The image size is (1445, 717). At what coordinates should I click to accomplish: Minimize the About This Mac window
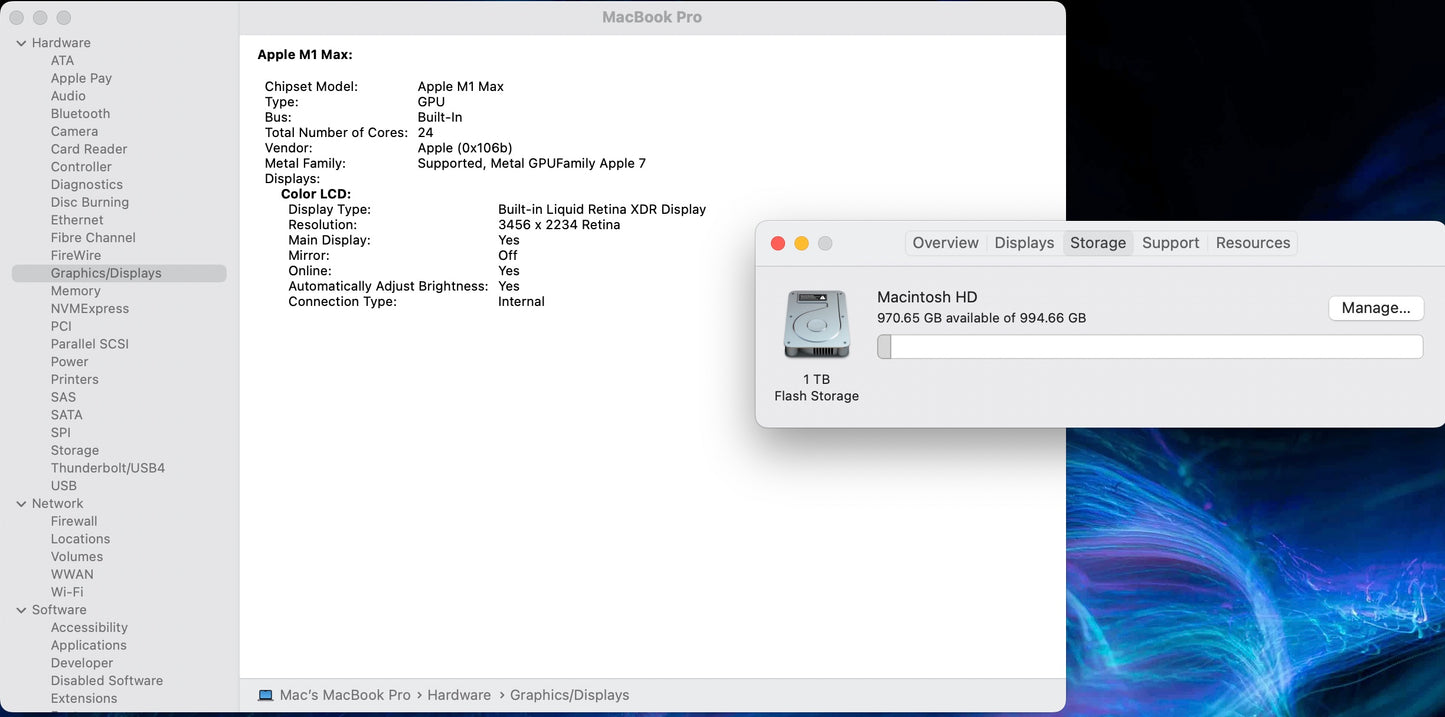coord(801,243)
